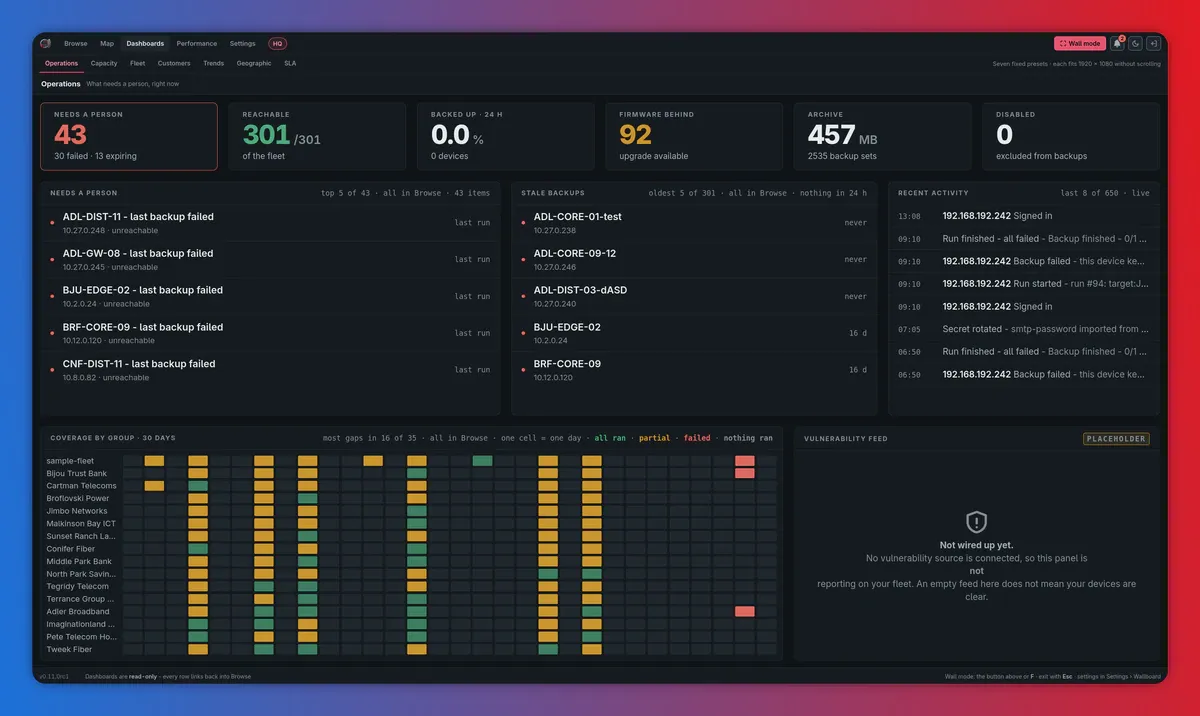Open the Map section
The image size is (1200, 716).
point(107,44)
